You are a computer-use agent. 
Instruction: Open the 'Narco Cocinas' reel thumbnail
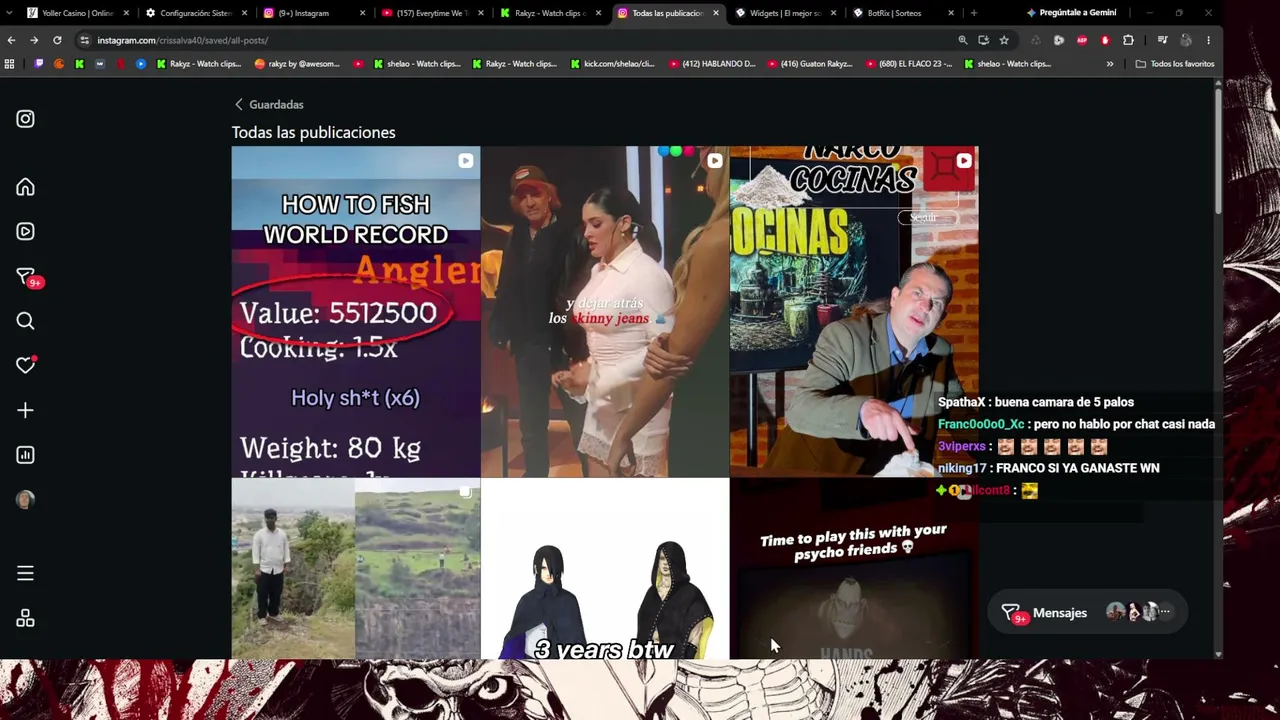pos(854,312)
